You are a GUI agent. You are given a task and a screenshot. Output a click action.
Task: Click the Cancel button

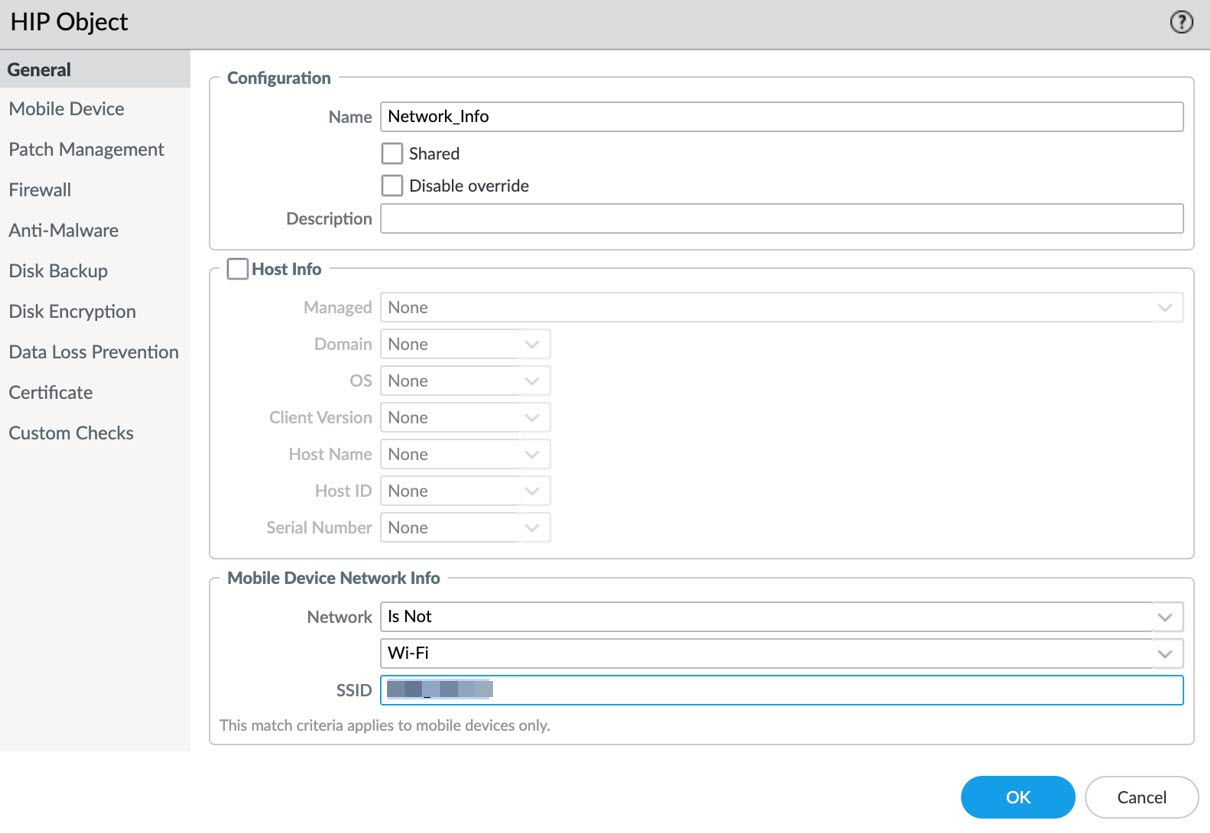[1141, 797]
